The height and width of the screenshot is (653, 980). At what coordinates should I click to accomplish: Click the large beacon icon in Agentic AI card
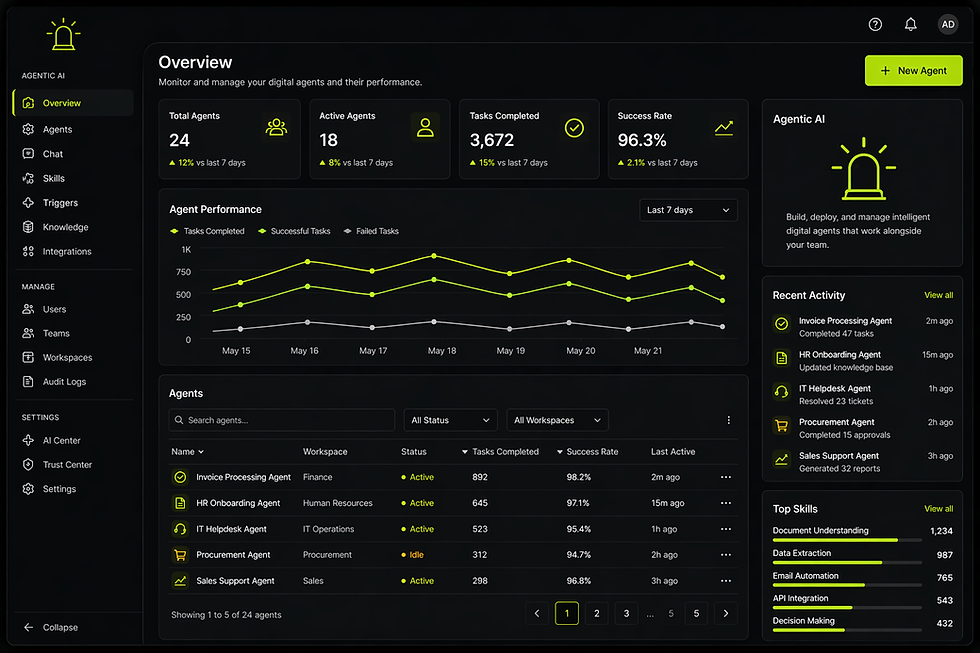point(864,169)
